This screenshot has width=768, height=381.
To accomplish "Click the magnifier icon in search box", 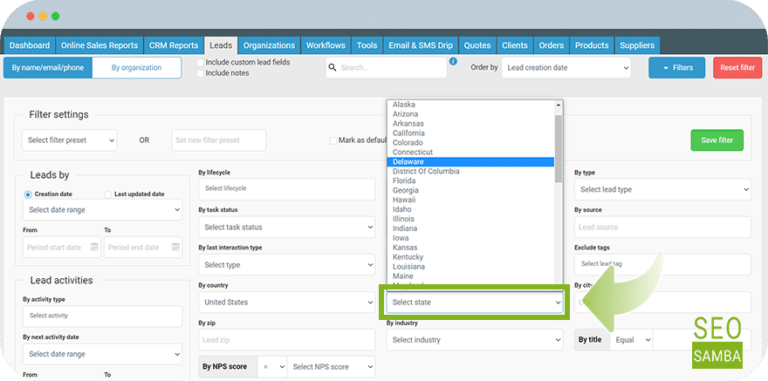I will pyautogui.click(x=333, y=68).
